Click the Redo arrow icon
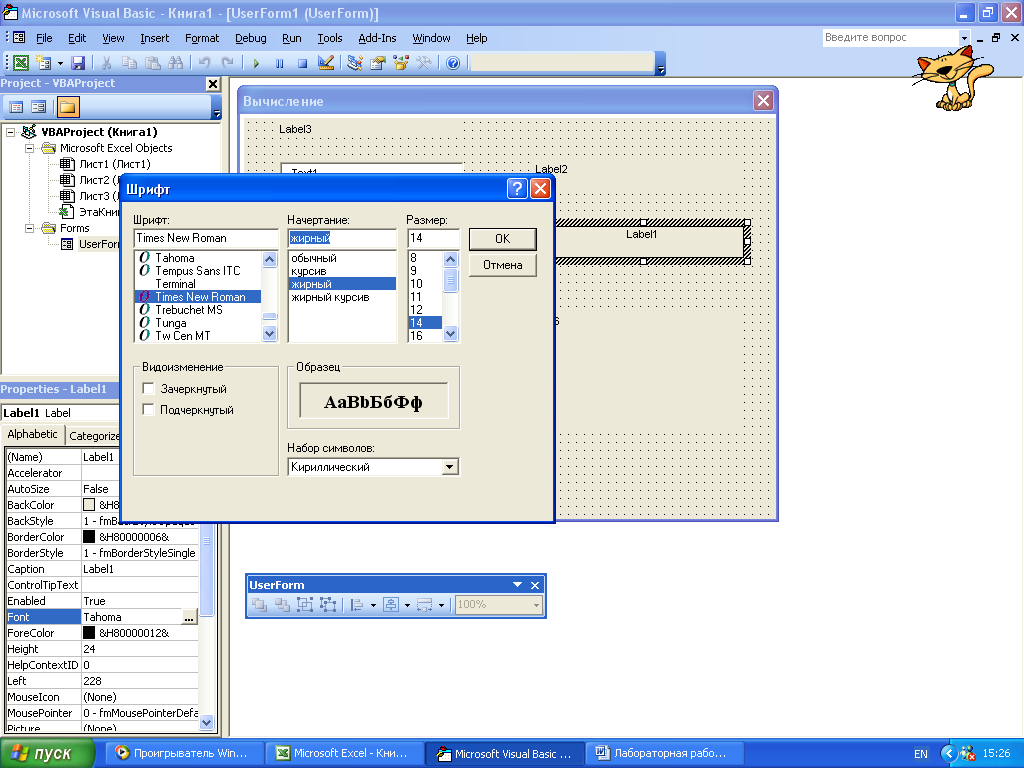This screenshot has height=768, width=1024. coord(227,63)
